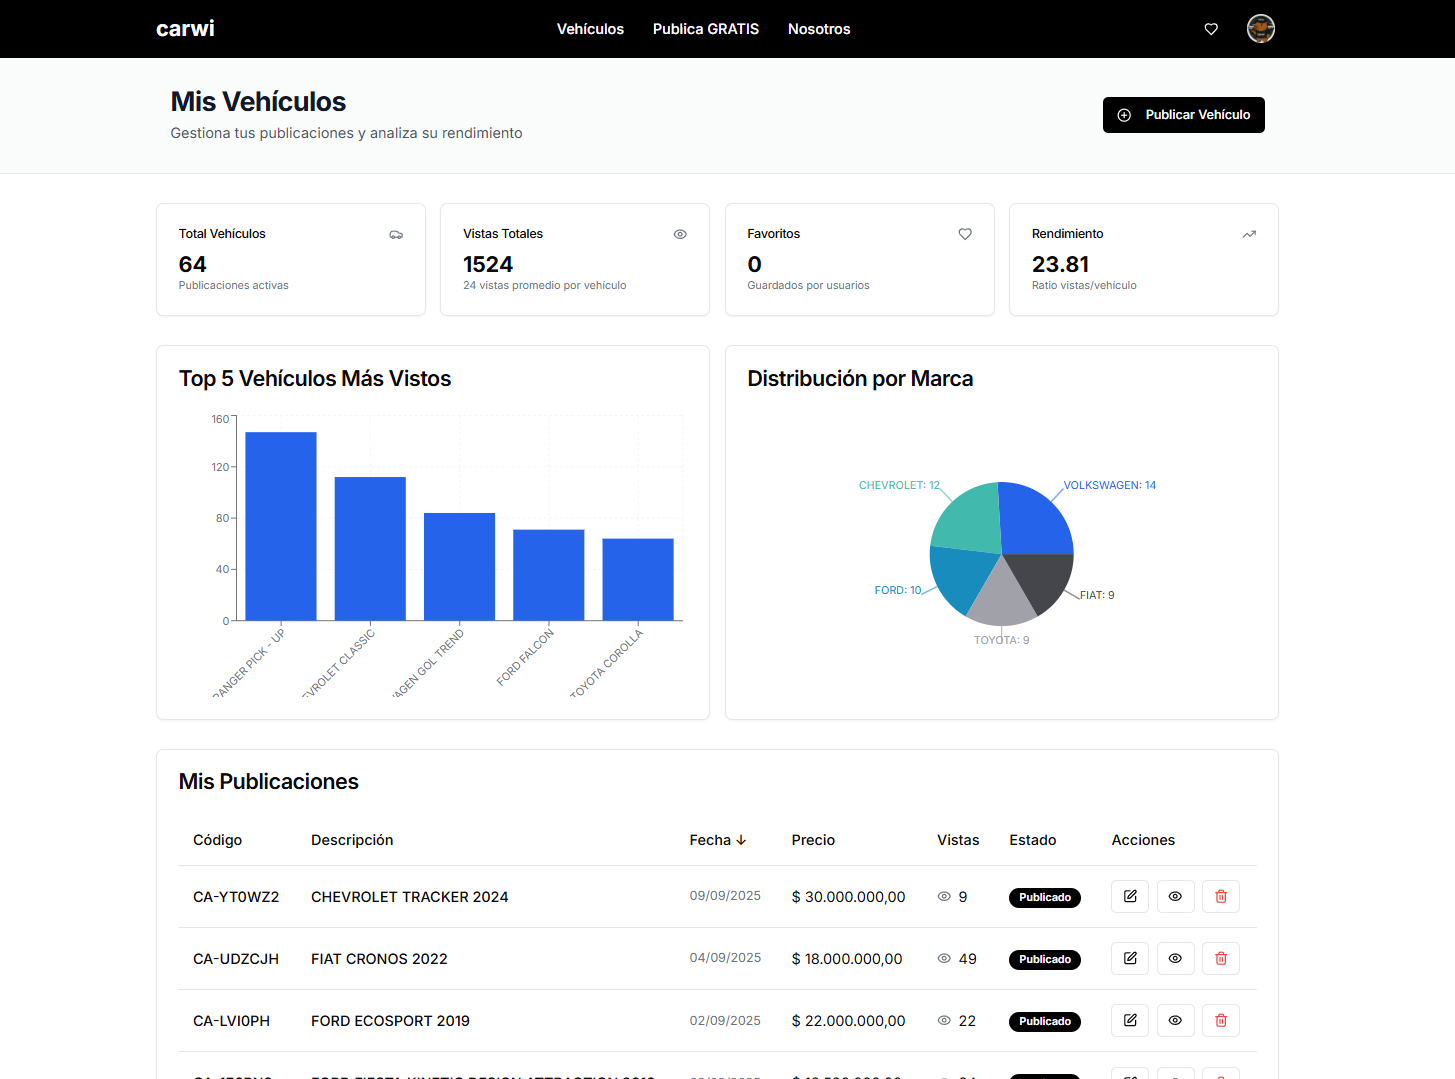The image size is (1455, 1079).
Task: Click the Código column header
Action: [217, 840]
